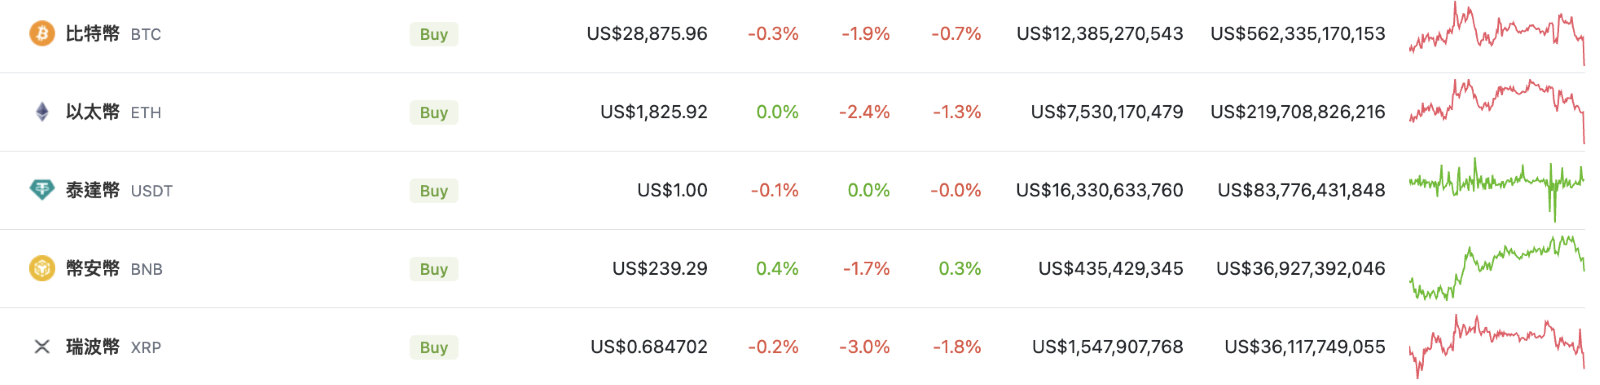The height and width of the screenshot is (385, 1600).
Task: Click the Ethereum diamond icon
Action: 42,112
